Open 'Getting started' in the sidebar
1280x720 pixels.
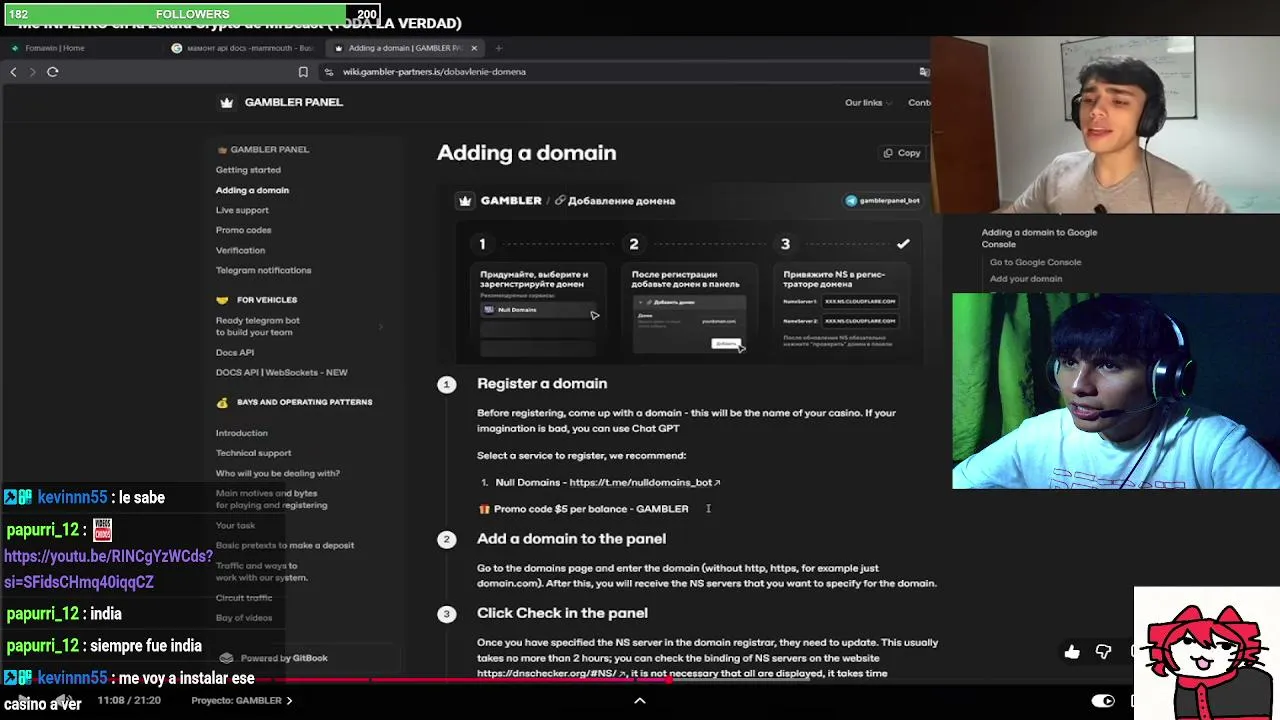(248, 170)
